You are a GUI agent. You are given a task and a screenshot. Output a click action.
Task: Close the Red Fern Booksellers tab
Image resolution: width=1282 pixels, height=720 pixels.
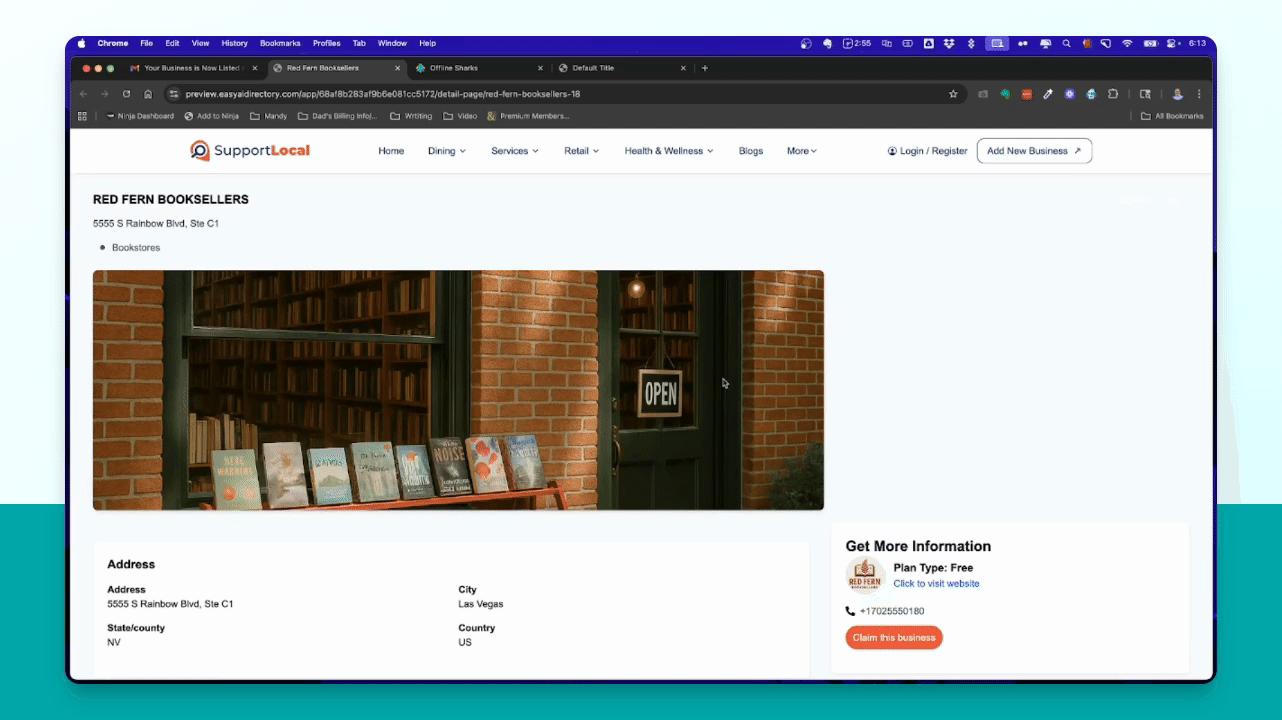(397, 68)
